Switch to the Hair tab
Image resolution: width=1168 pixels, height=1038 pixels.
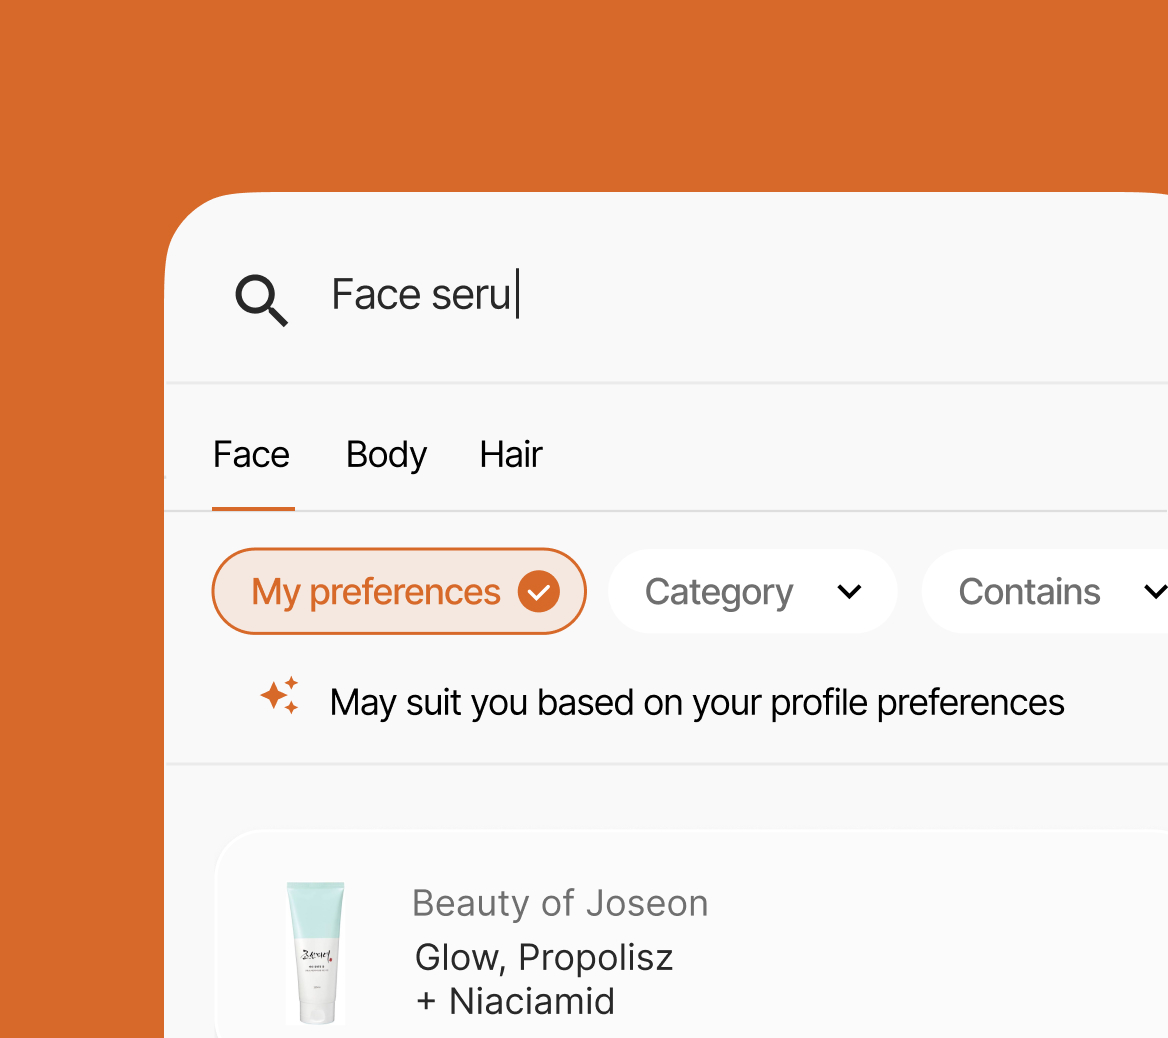(x=511, y=455)
